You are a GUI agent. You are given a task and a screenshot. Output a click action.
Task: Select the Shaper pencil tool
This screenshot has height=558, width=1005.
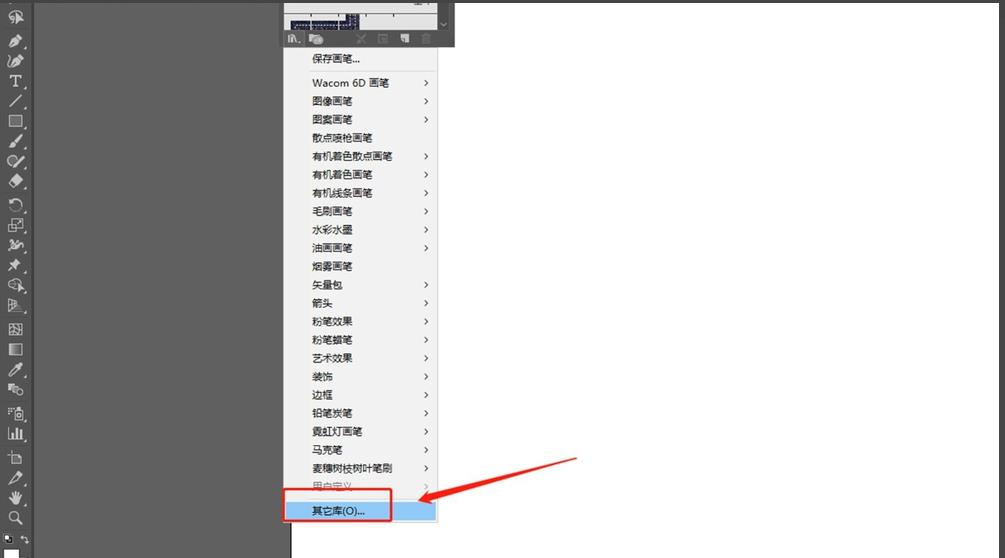tap(15, 161)
